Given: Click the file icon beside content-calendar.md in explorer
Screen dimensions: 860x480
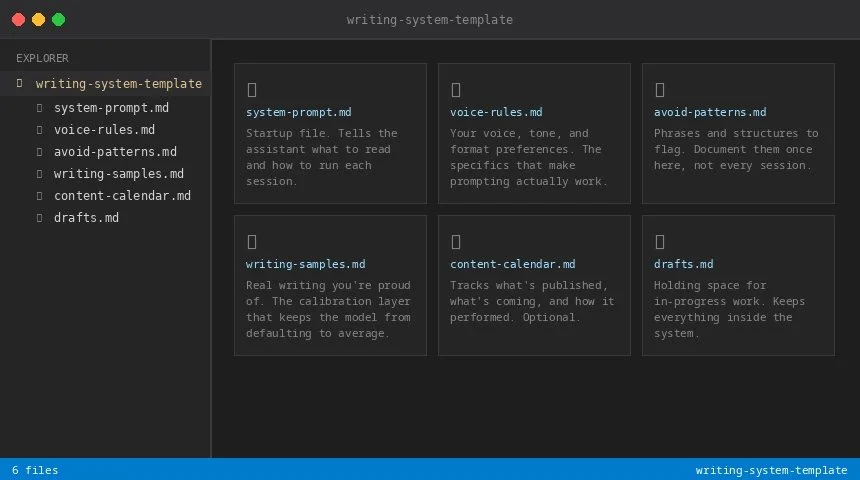Looking at the screenshot, I should coord(39,196).
